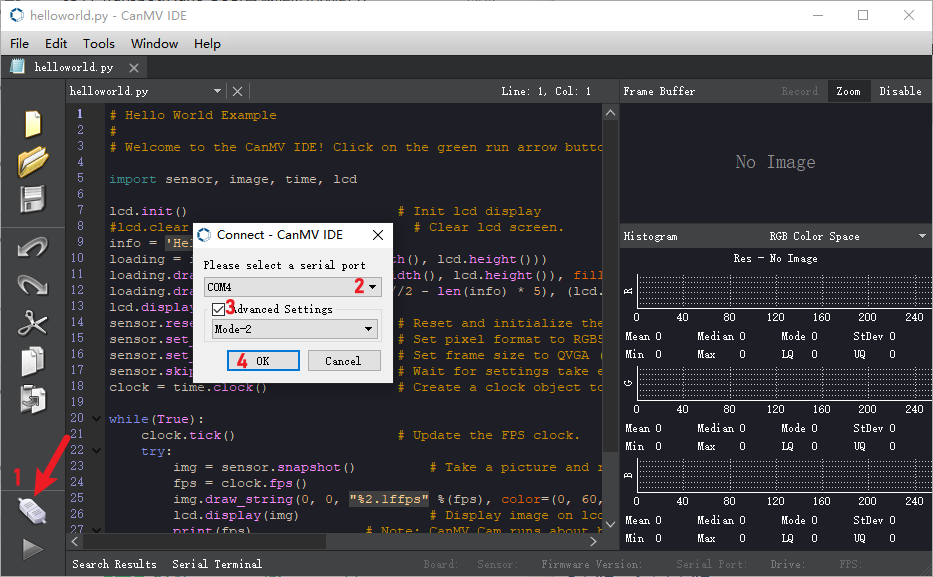Image resolution: width=933 pixels, height=577 pixels.
Task: Click the horizontal scrollbar thumb
Action: (205, 541)
